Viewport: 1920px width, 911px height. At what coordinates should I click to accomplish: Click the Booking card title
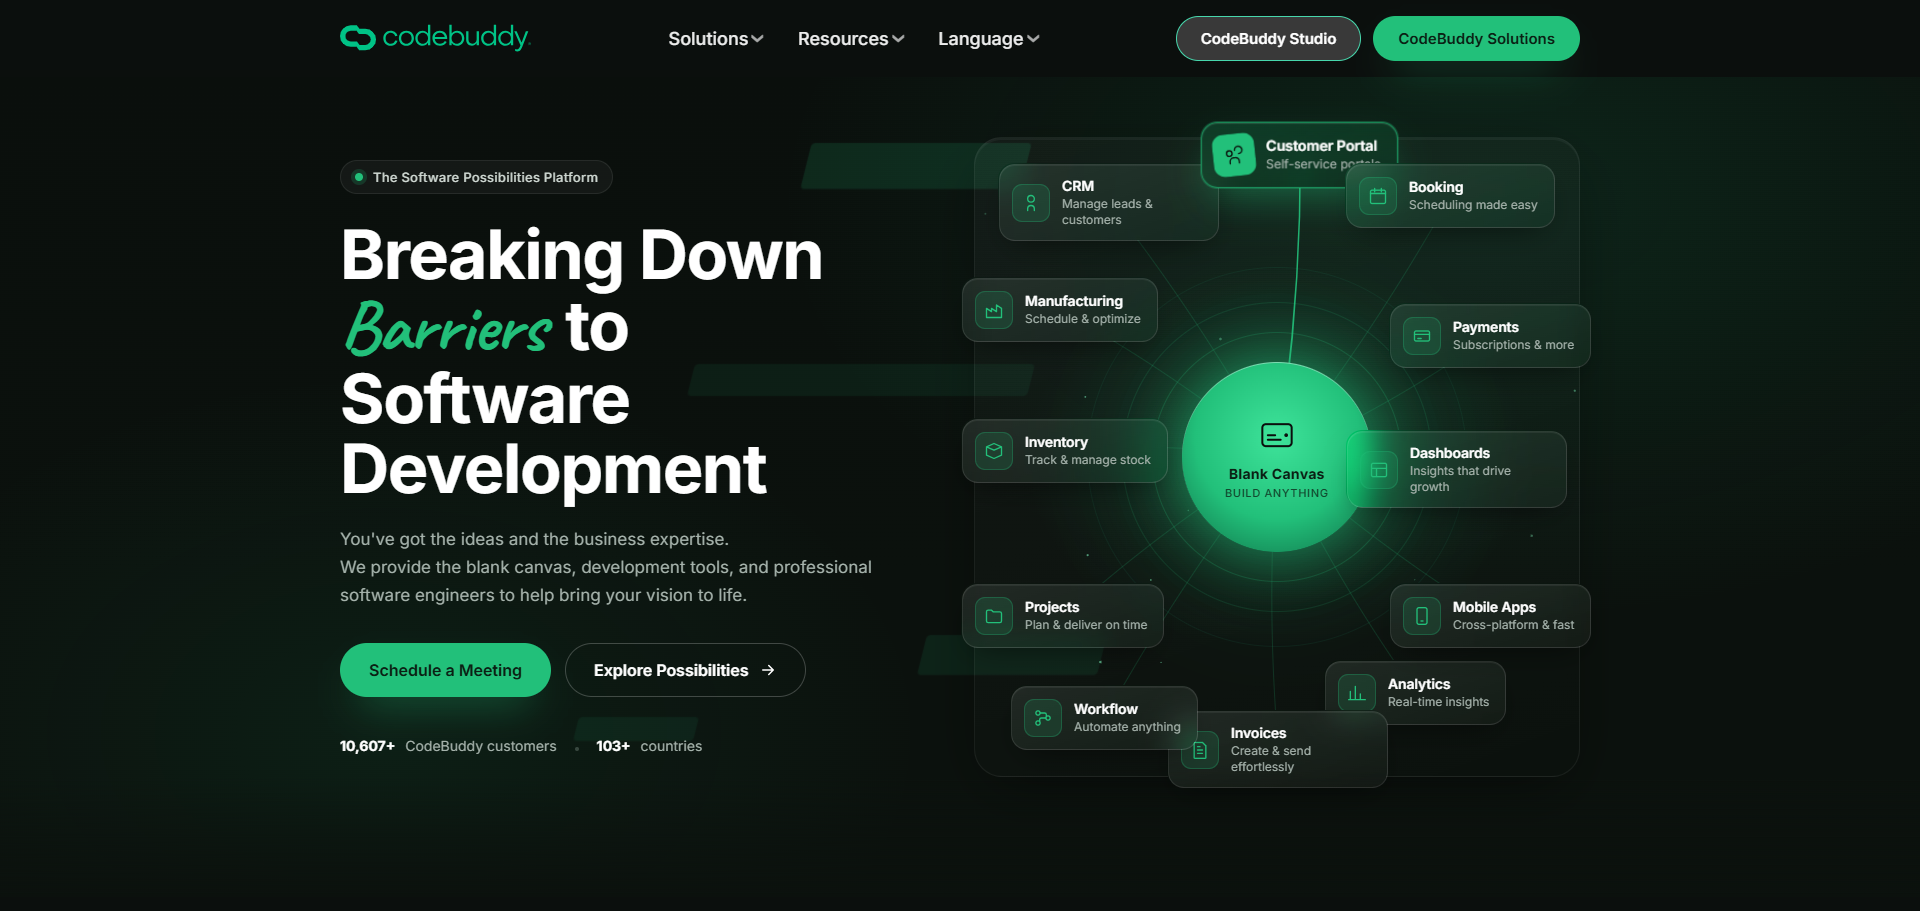pos(1435,187)
